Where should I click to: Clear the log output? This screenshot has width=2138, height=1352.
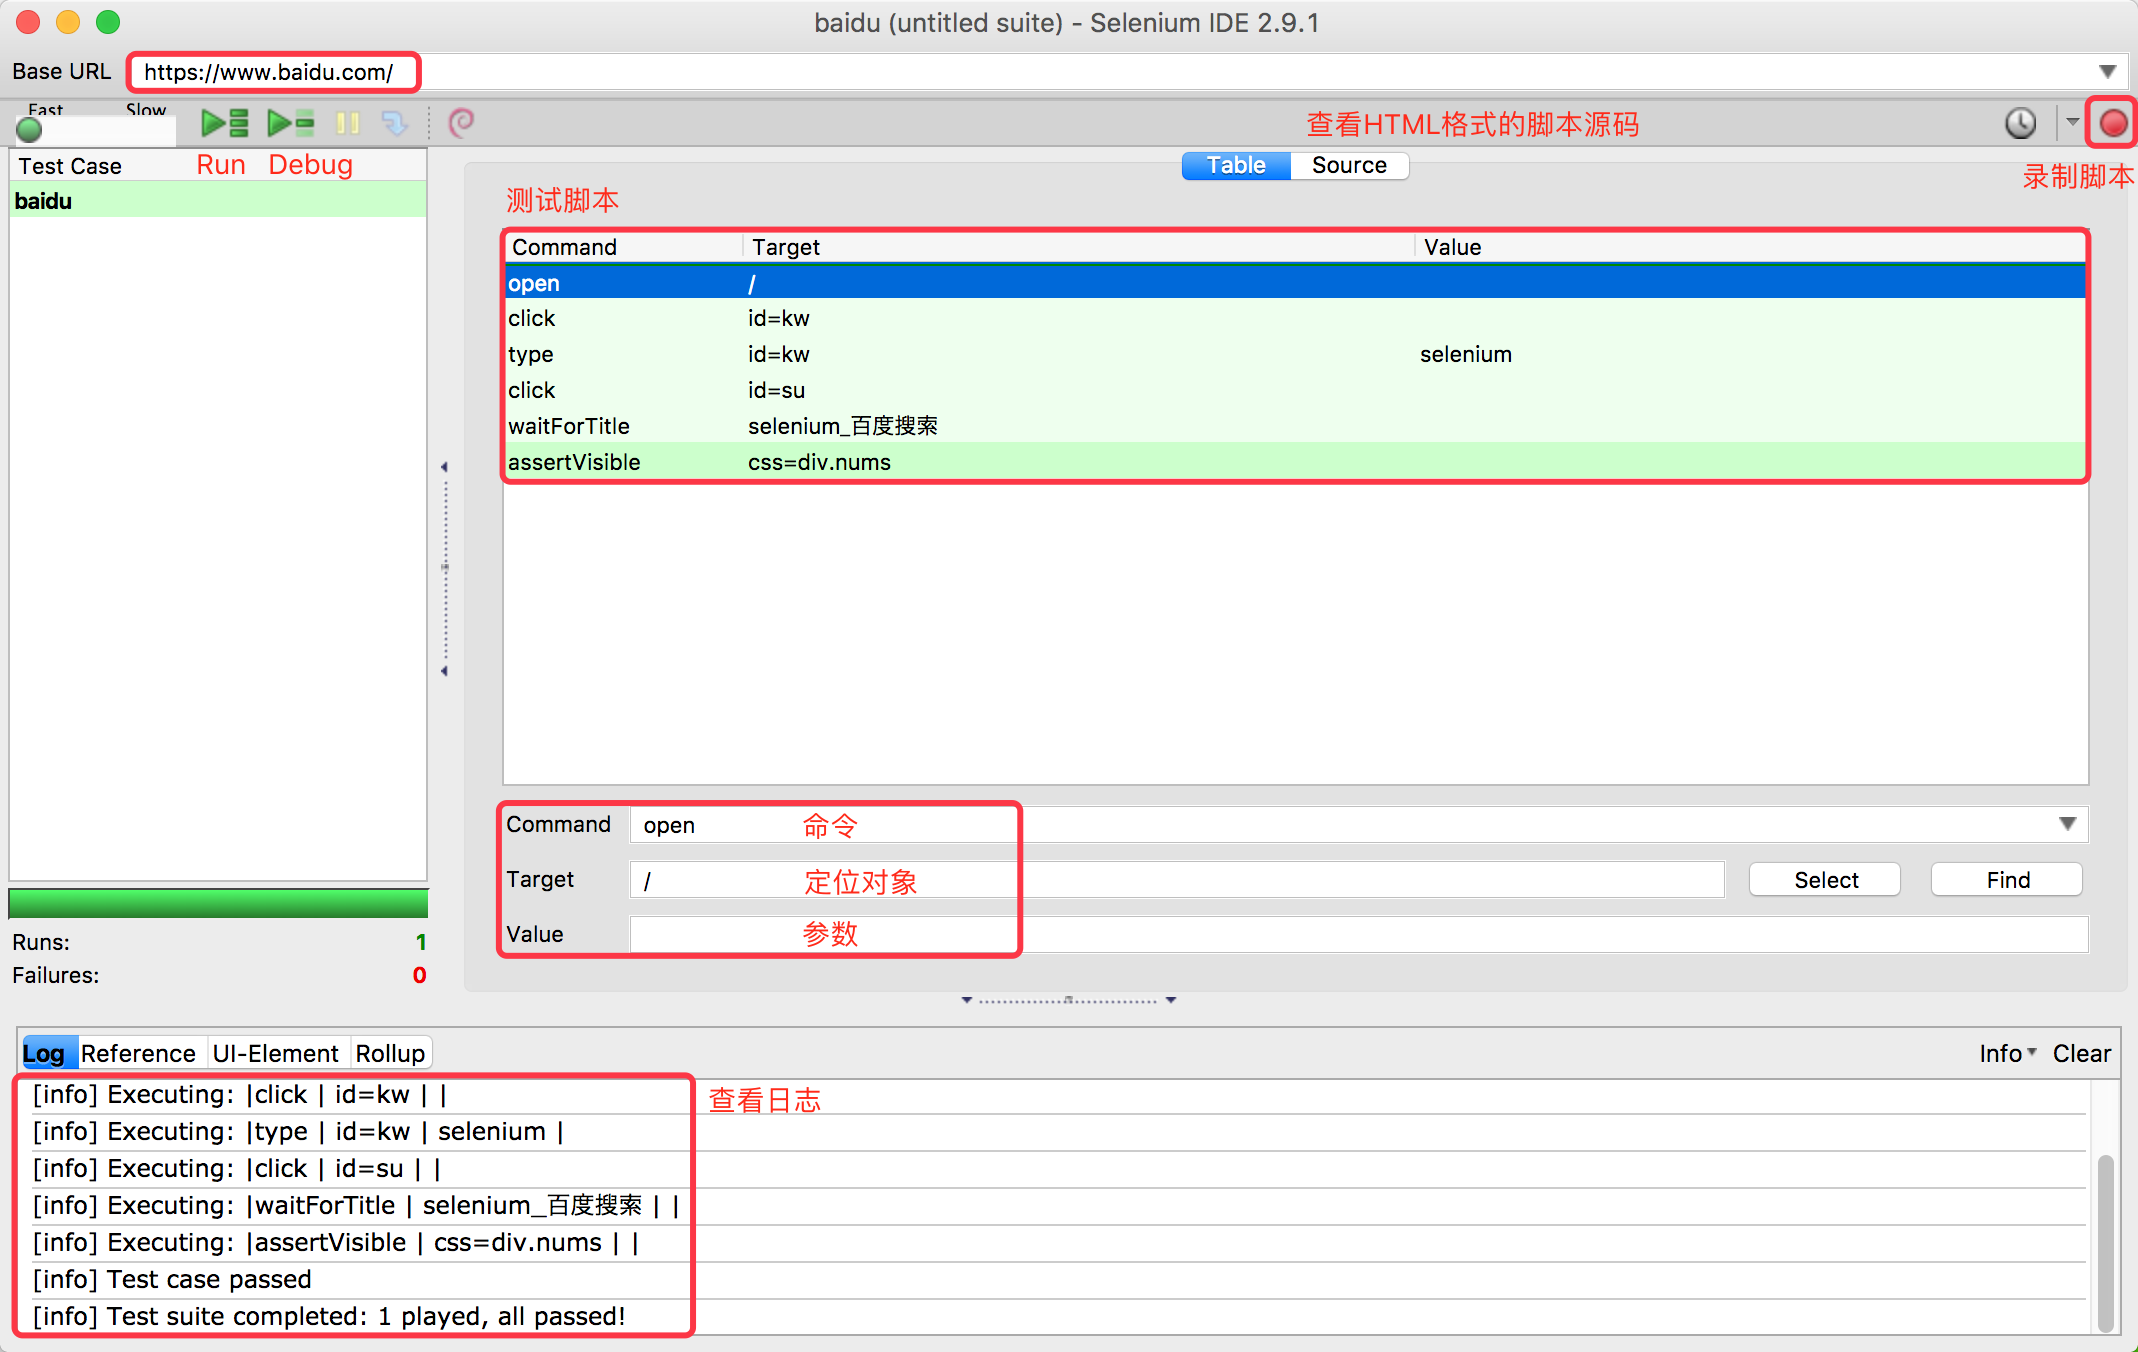[2081, 1053]
